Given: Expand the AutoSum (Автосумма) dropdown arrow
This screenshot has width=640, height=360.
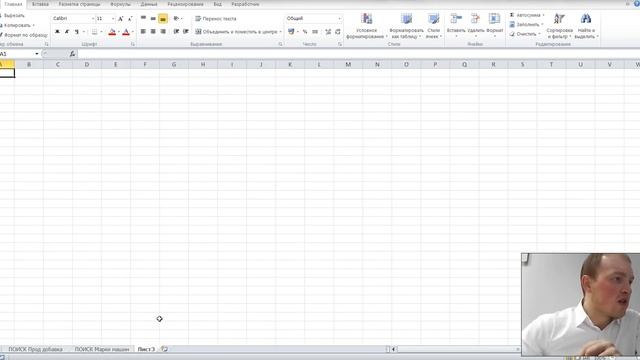Looking at the screenshot, I should (x=543, y=15).
